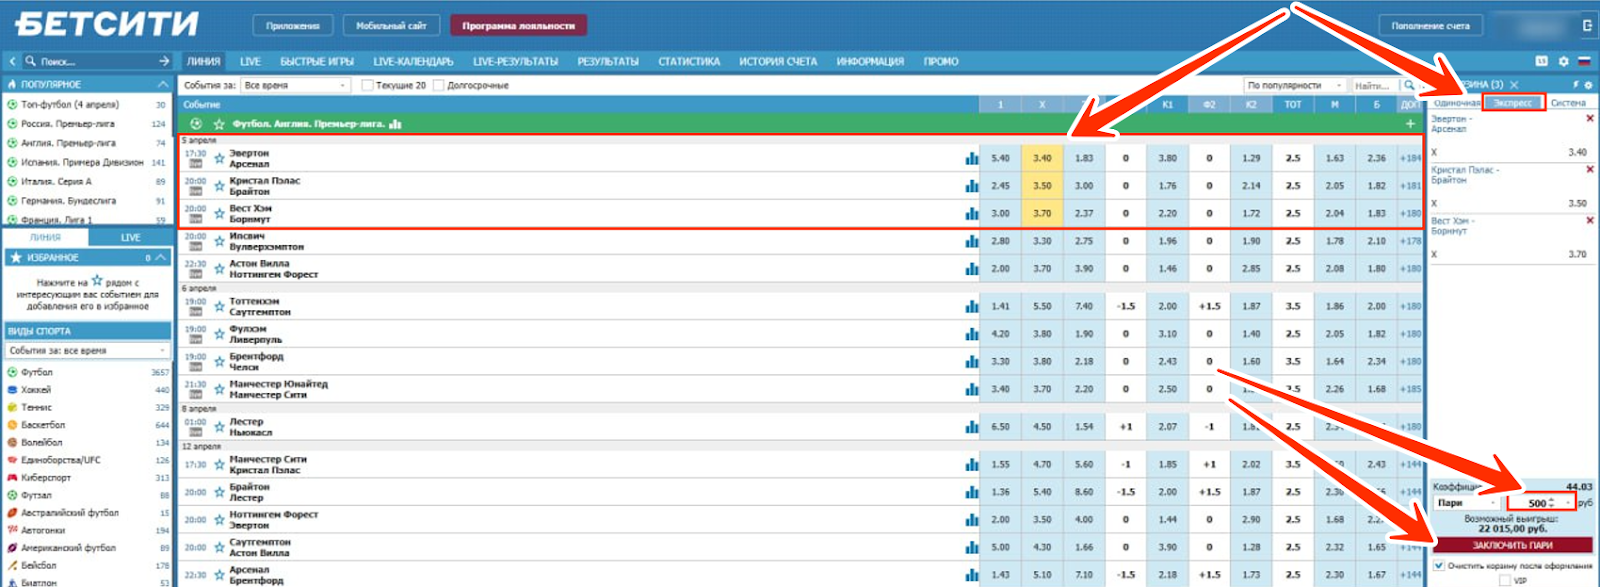Click the Russian flag language icon
Image resolution: width=1600 pixels, height=587 pixels.
click(x=1584, y=61)
